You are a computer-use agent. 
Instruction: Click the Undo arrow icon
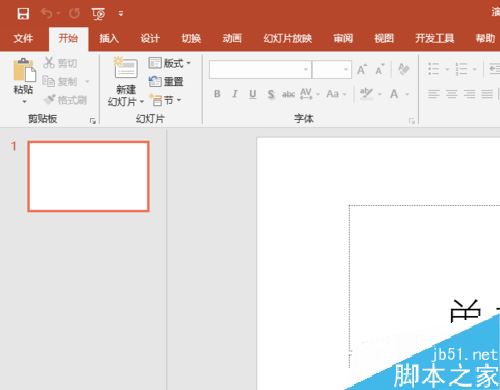(x=47, y=14)
